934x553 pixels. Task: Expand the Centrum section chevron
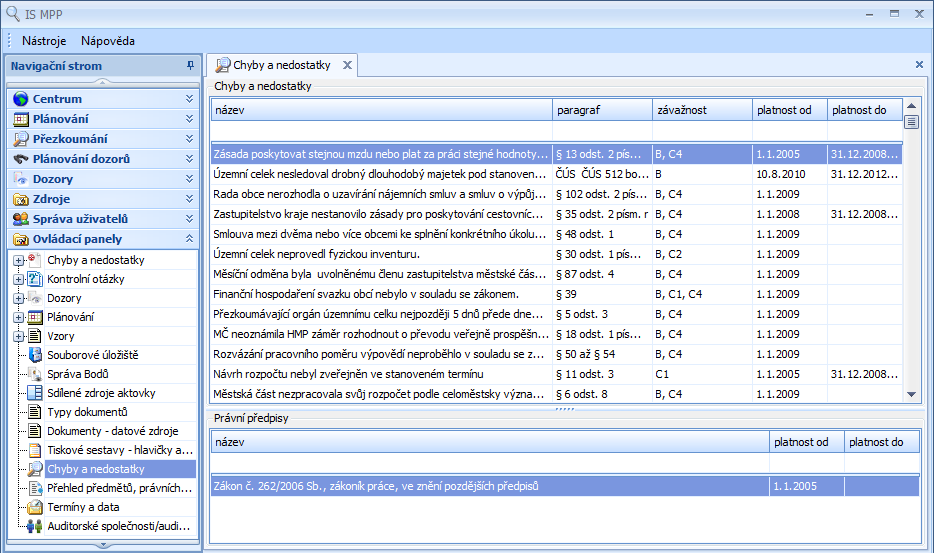189,99
